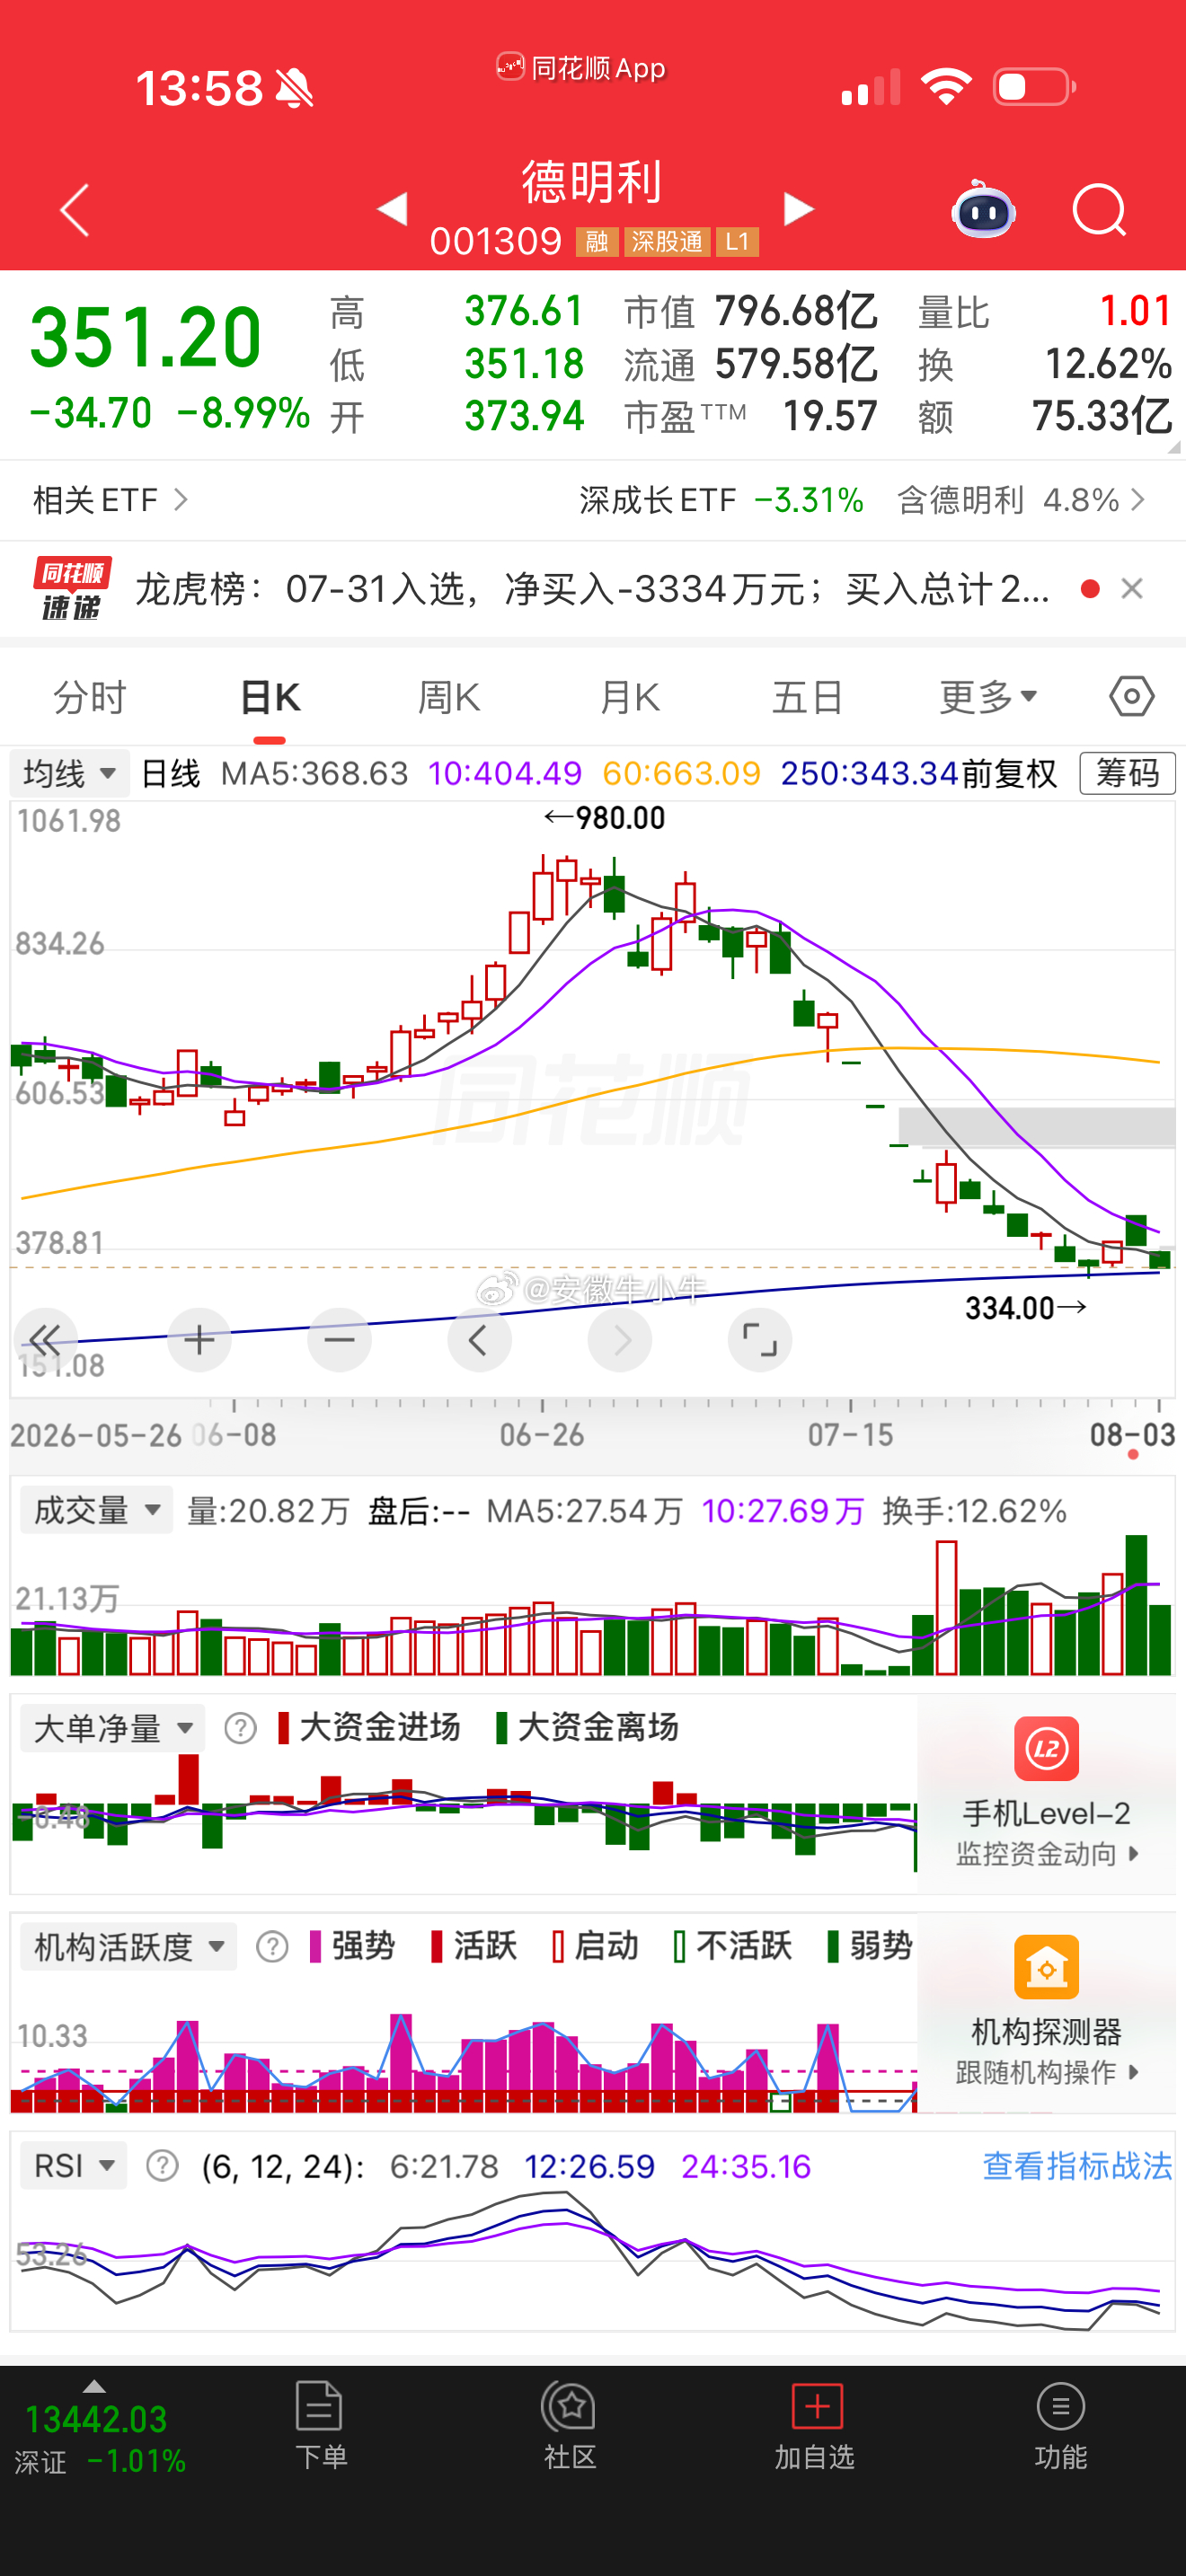The width and height of the screenshot is (1186, 2576).
Task: Expand 相关ETF list
Action: pos(110,499)
